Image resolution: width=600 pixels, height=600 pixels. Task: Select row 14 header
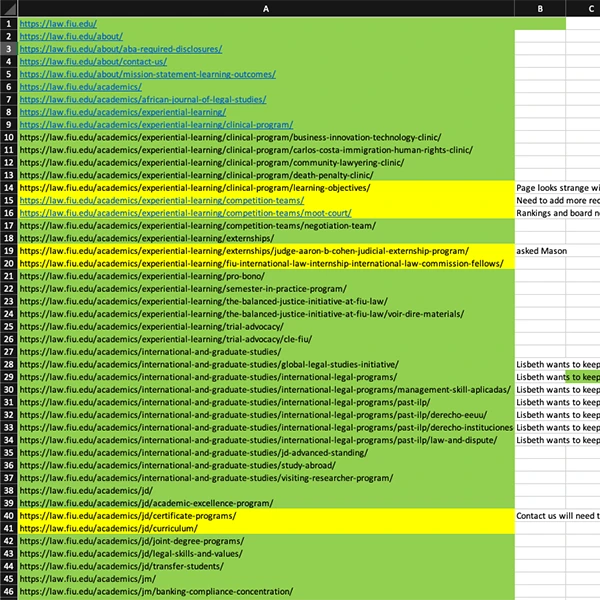coord(8,188)
